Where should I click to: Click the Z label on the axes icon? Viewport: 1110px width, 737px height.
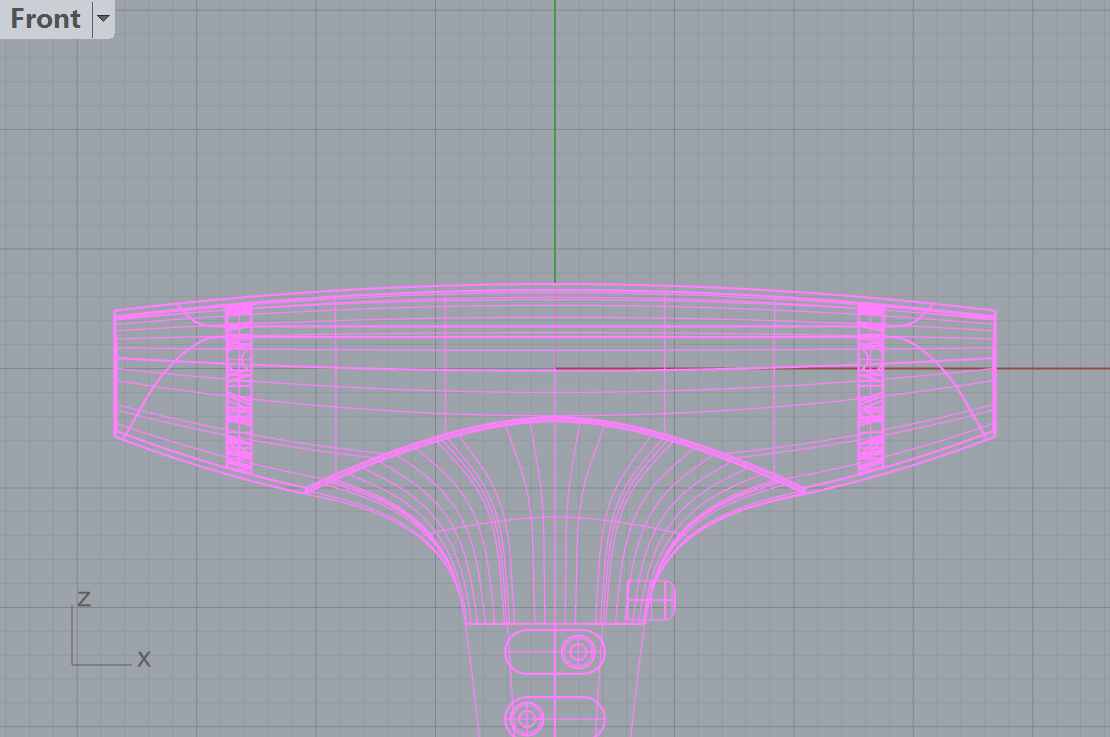click(x=84, y=598)
